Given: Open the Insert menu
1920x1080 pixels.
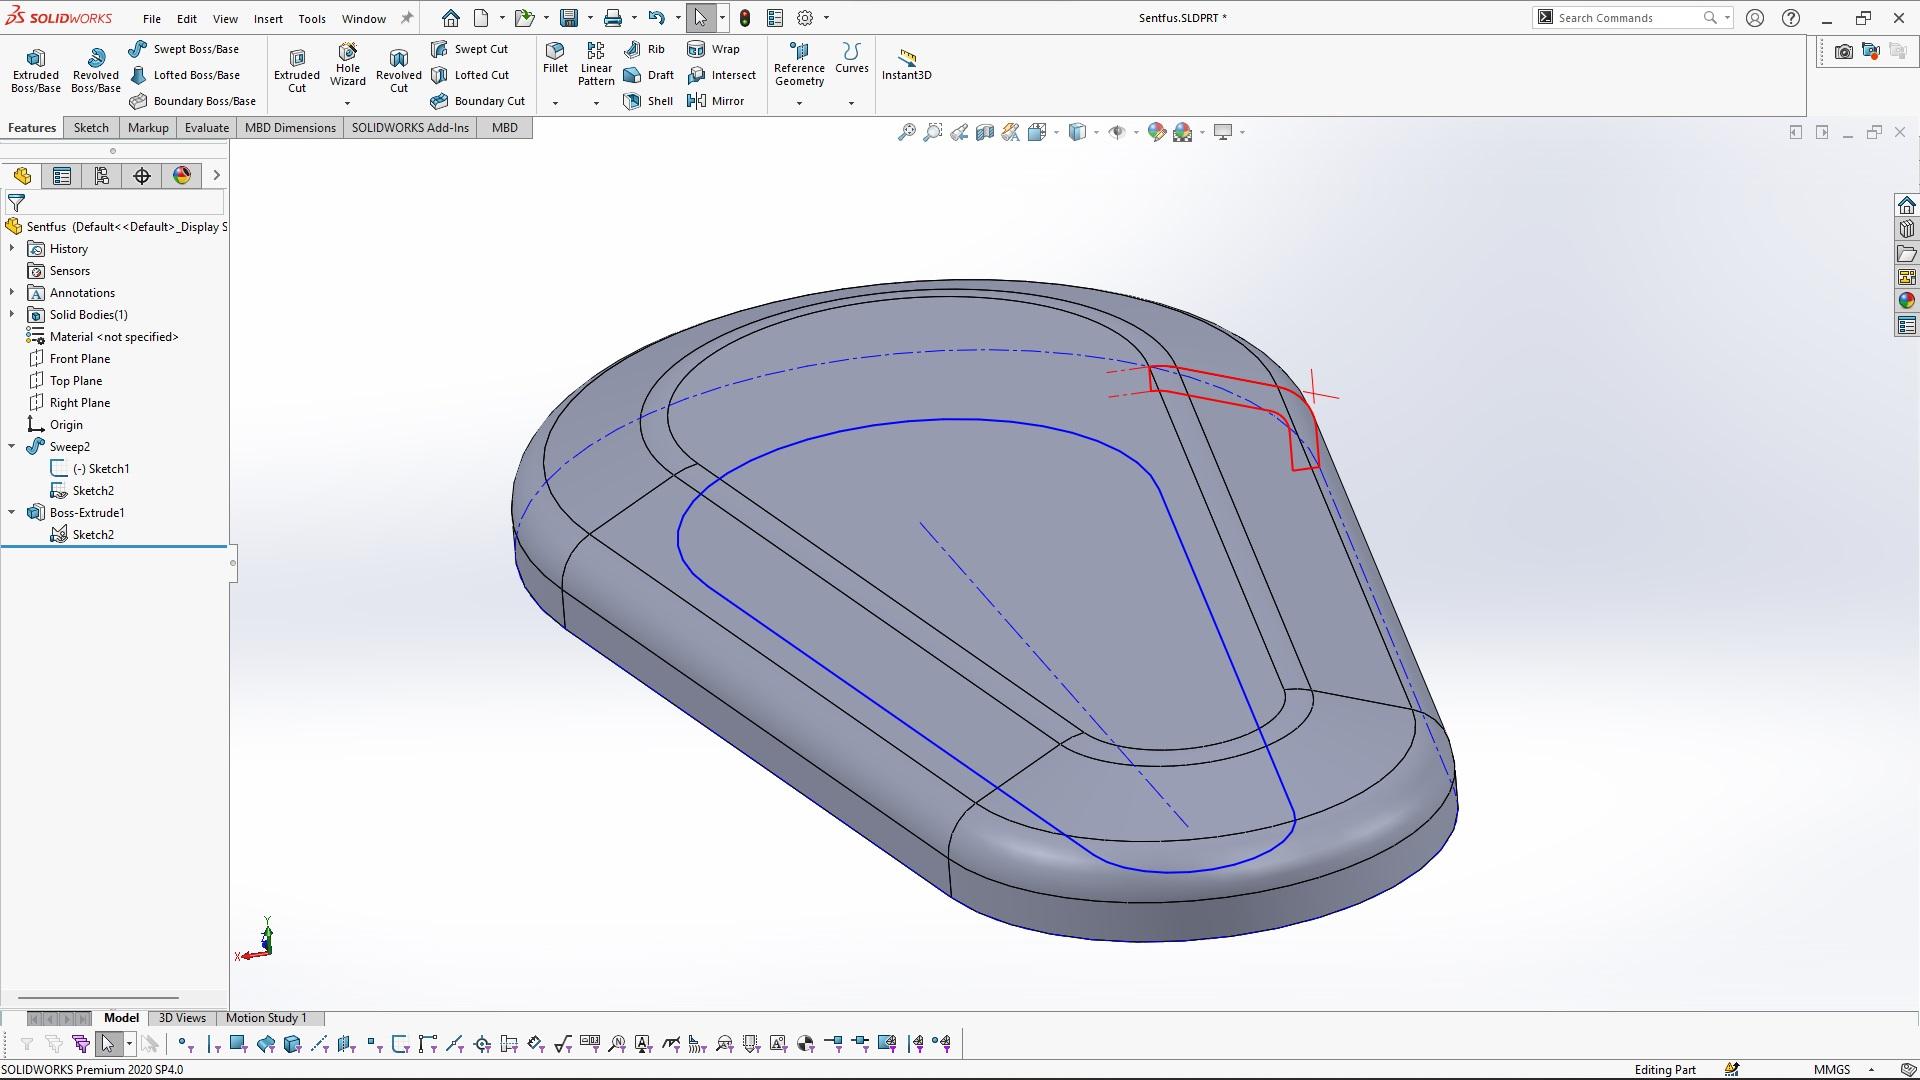Looking at the screenshot, I should (x=267, y=18).
